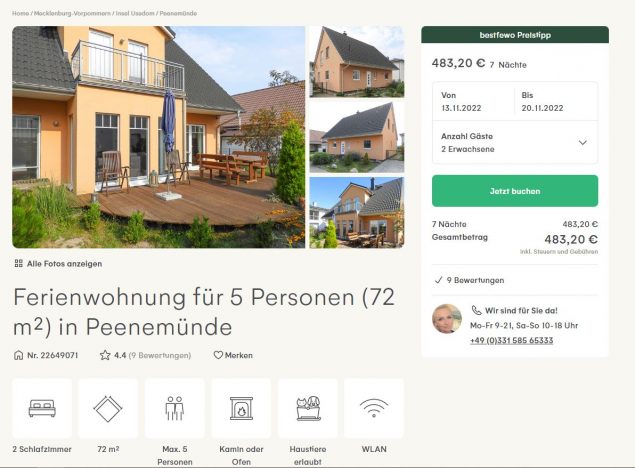Image resolution: width=635 pixels, height=468 pixels.
Task: Click the star rating icon next to 4.4
Action: pos(105,355)
